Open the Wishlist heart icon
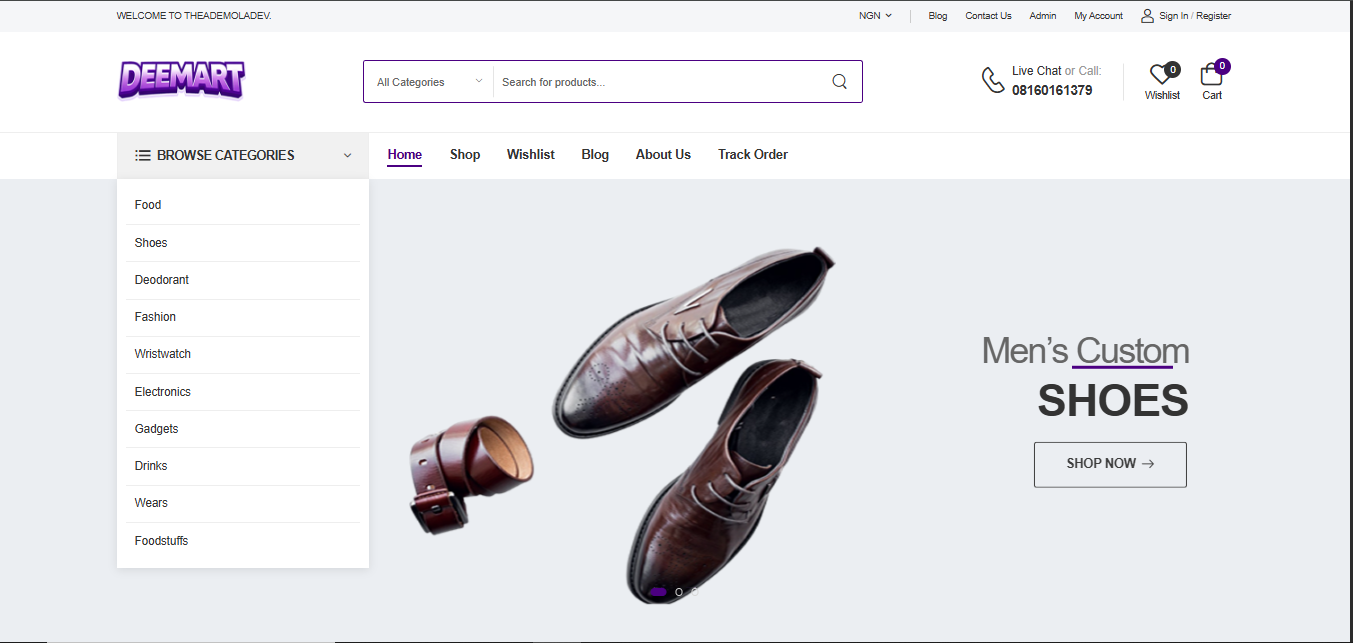This screenshot has height=643, width=1353. point(1162,74)
